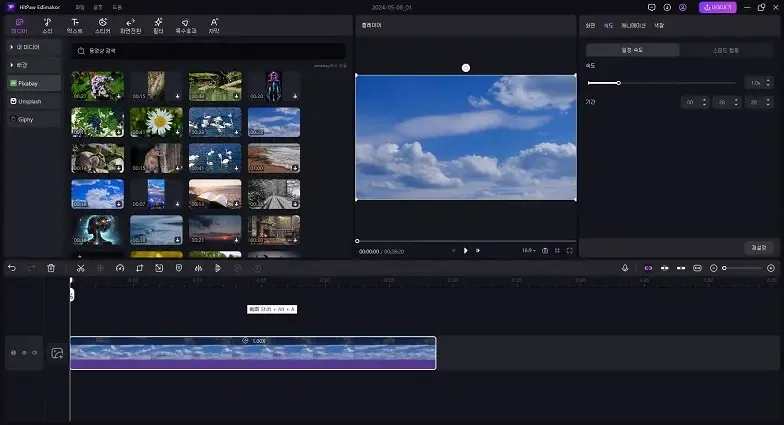Click the Reset (재설정) button
784x425 pixels.
click(758, 247)
